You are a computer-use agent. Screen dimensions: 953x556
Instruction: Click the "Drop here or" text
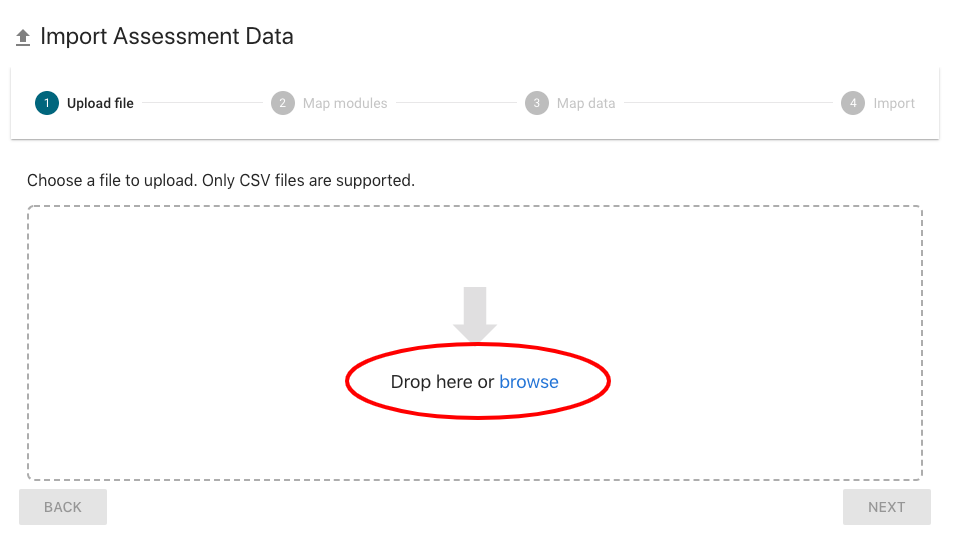click(x=442, y=382)
